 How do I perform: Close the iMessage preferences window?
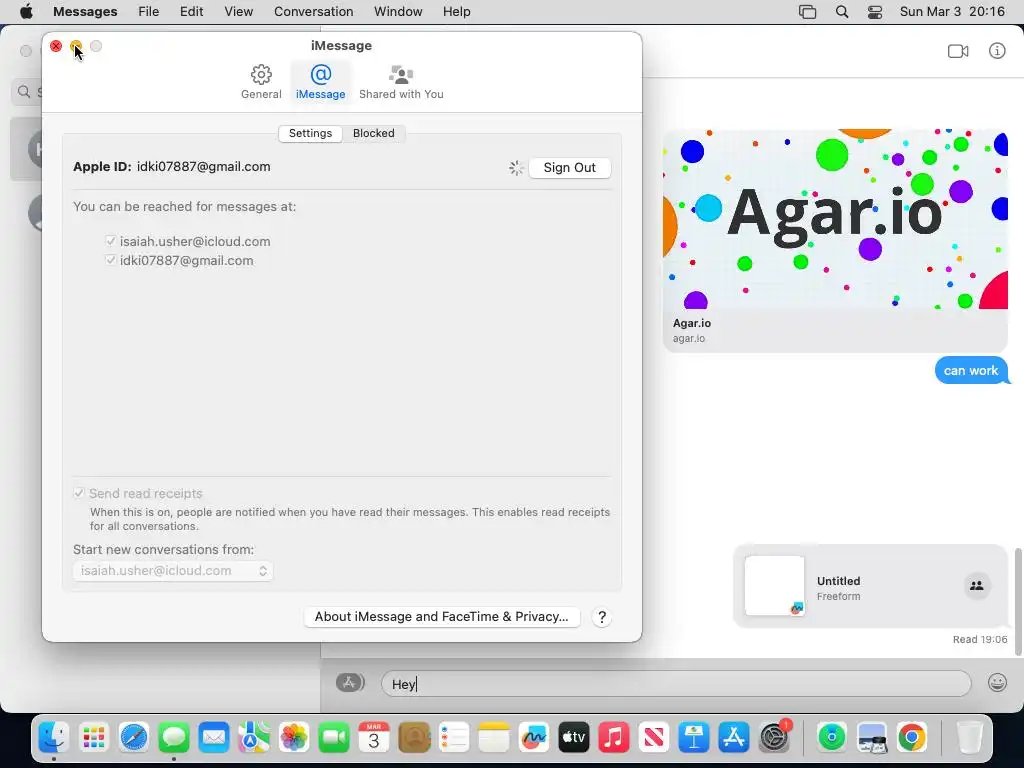(56, 46)
